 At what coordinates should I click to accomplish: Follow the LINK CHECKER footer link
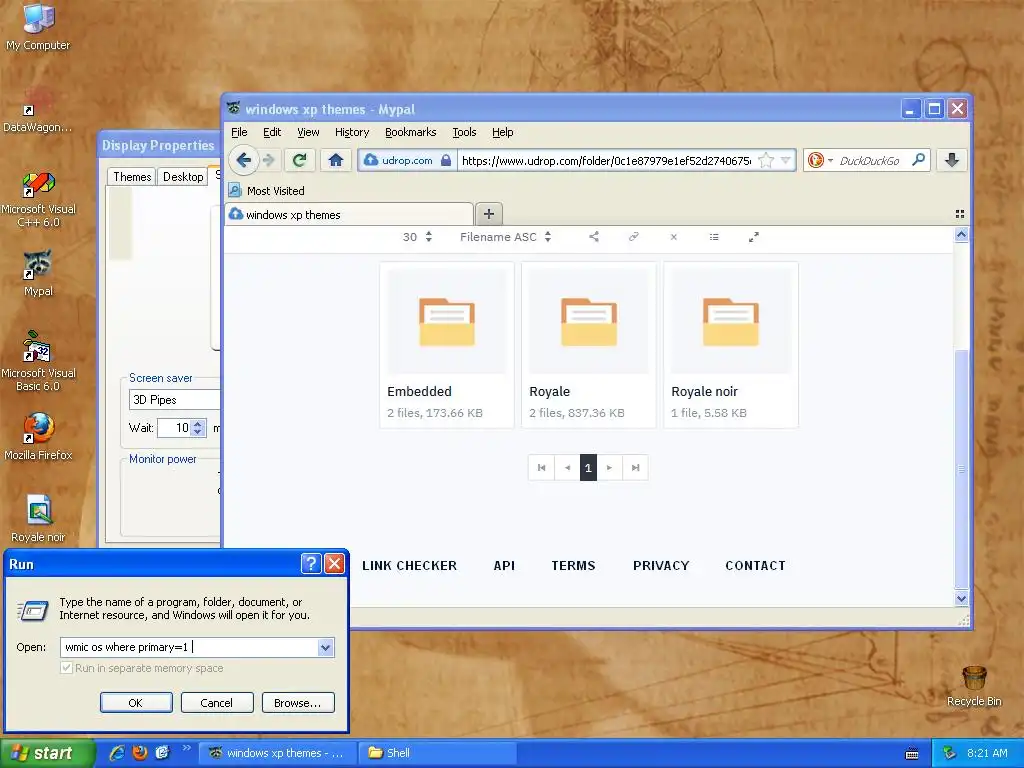pyautogui.click(x=409, y=566)
